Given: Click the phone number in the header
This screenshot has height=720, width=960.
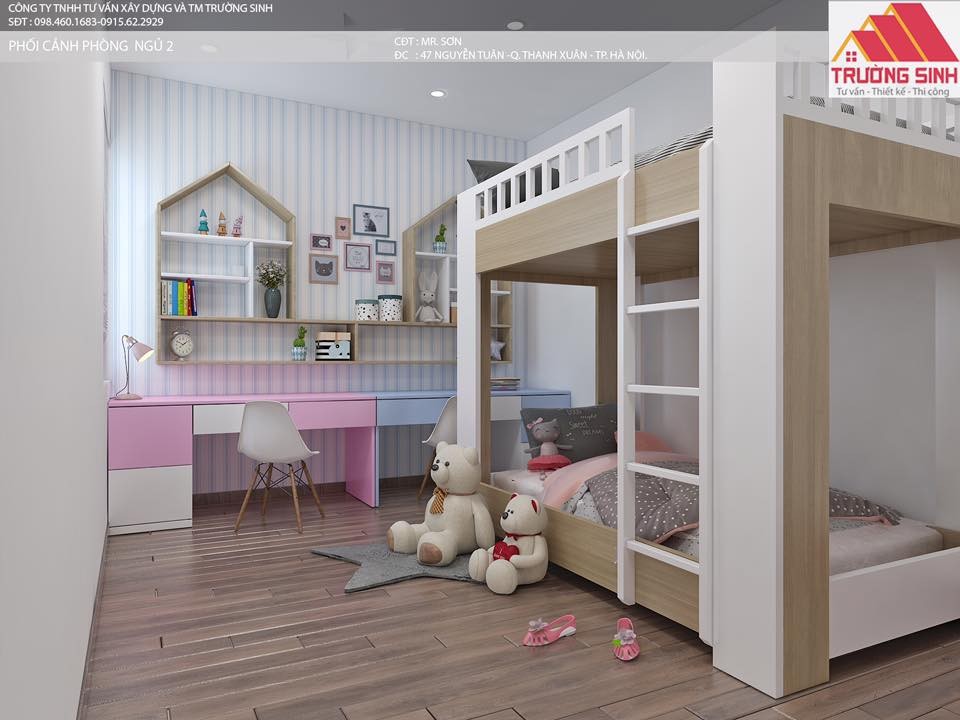Looking at the screenshot, I should point(86,21).
